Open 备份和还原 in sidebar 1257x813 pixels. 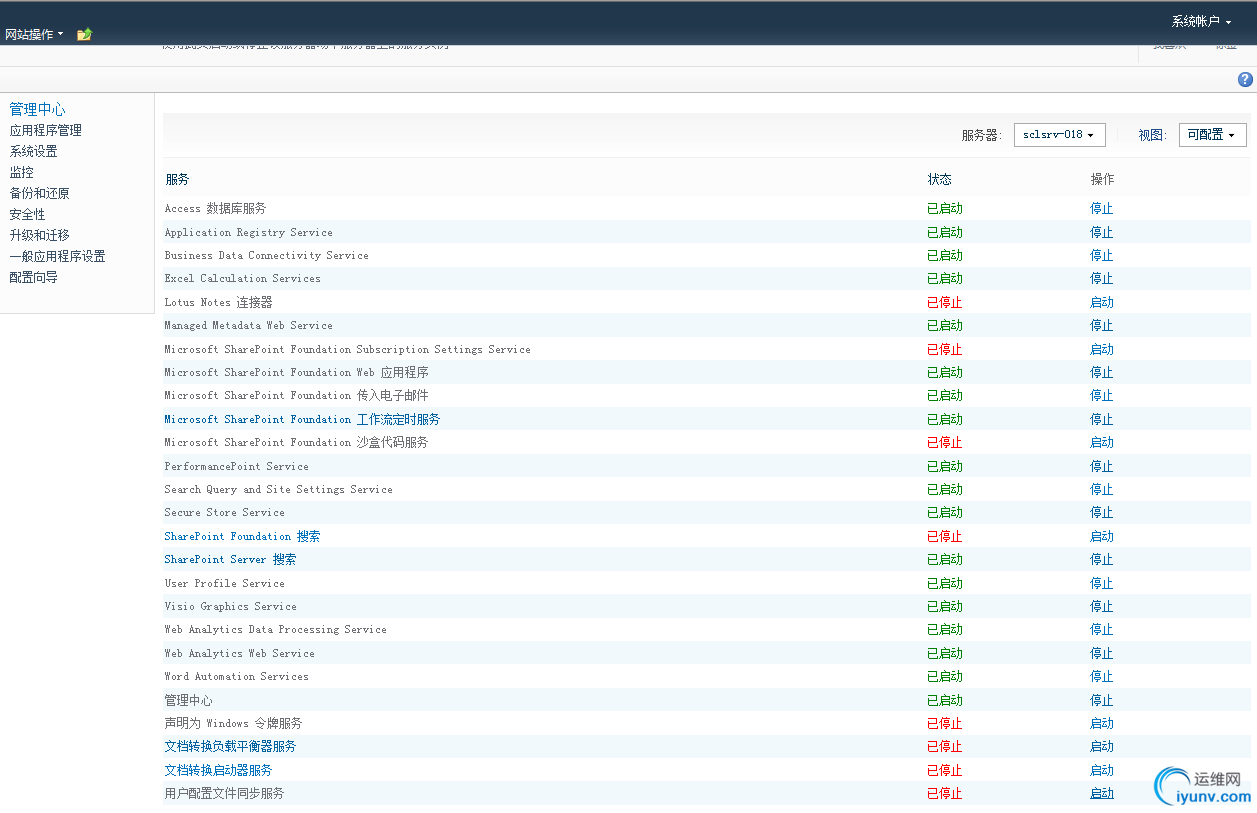click(x=40, y=193)
